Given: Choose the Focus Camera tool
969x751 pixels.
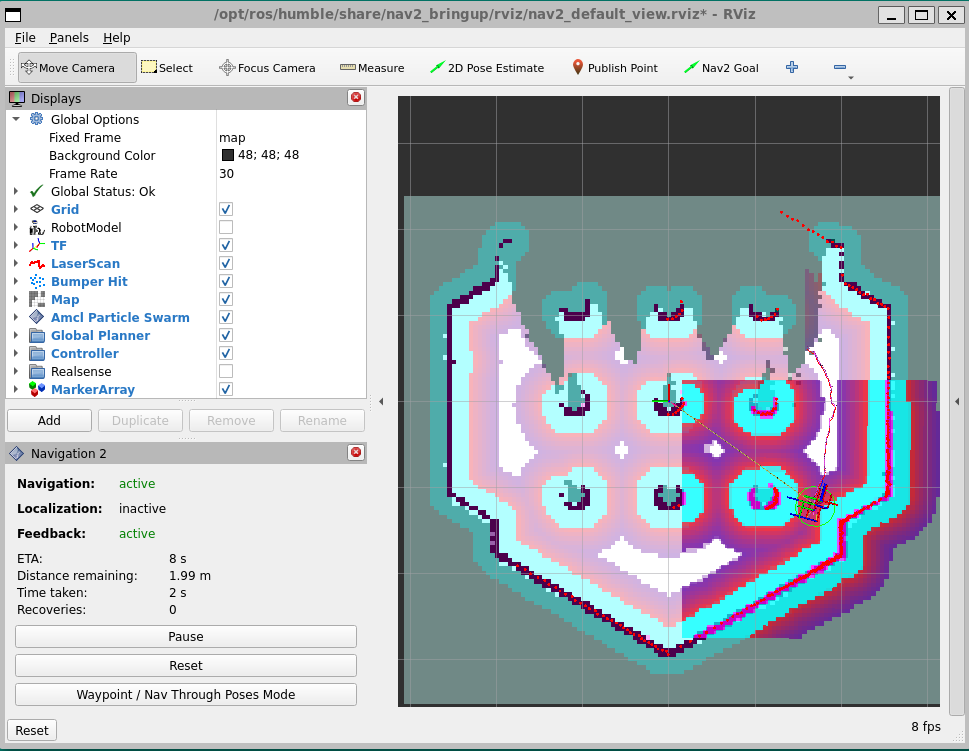Looking at the screenshot, I should [x=267, y=68].
